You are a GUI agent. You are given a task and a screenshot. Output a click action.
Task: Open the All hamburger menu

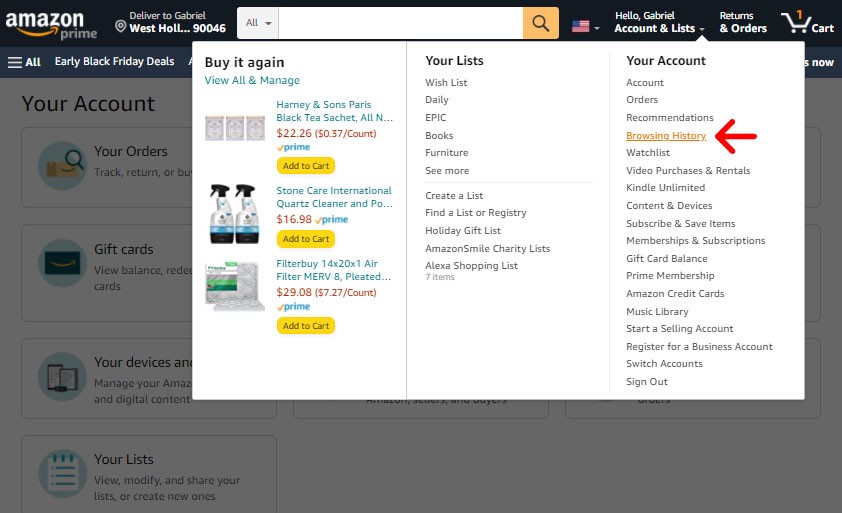coord(24,62)
